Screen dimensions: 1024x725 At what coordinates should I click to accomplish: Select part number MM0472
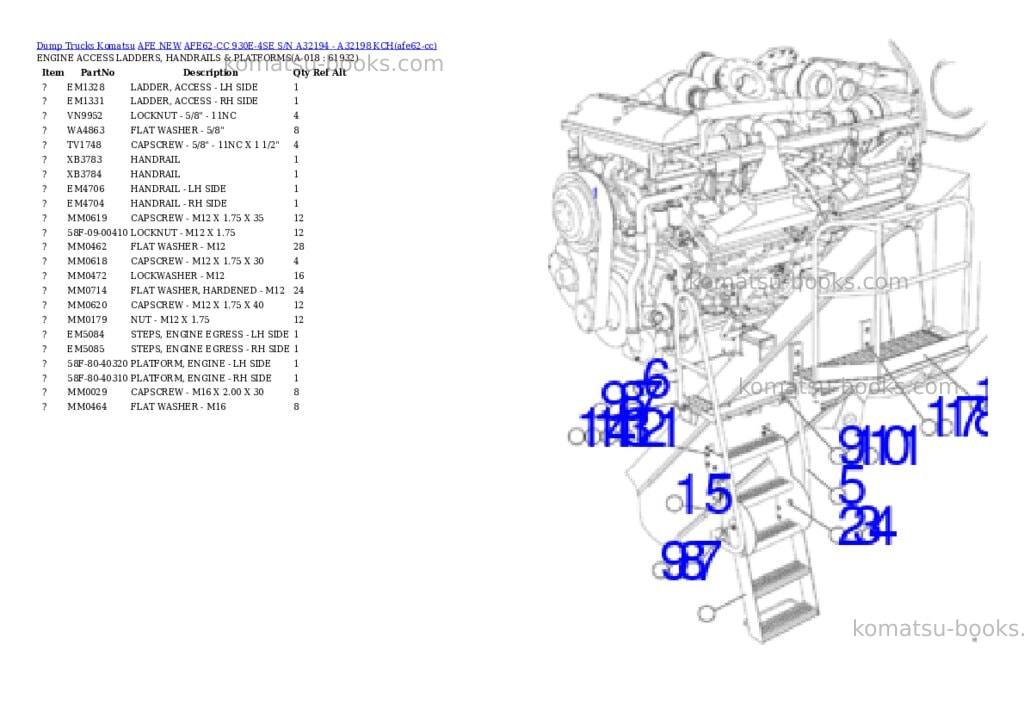87,276
